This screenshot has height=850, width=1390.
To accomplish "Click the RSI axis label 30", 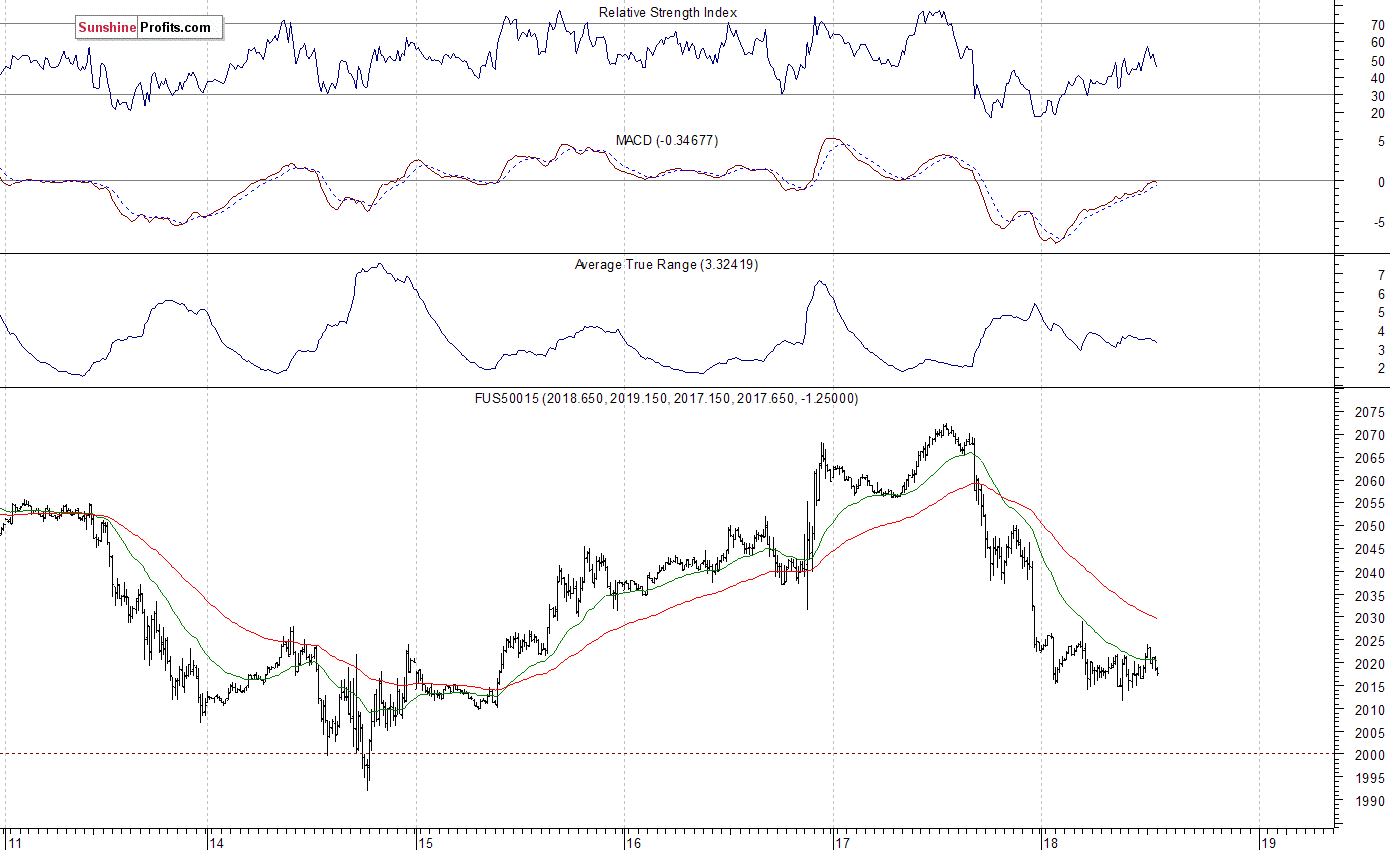I will coord(1379,96).
